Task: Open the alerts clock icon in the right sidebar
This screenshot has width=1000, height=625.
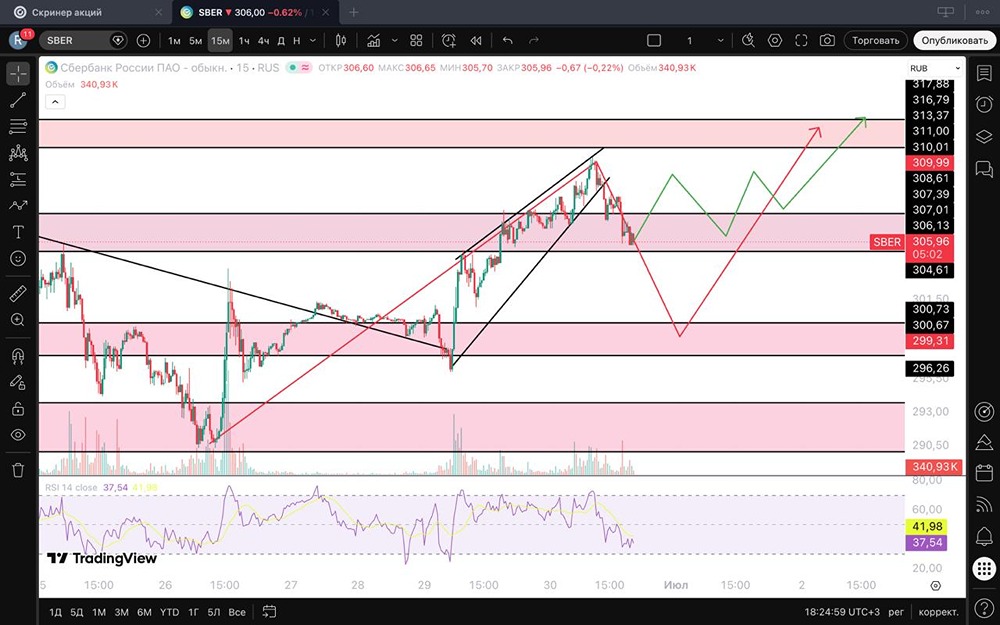Action: click(x=984, y=104)
